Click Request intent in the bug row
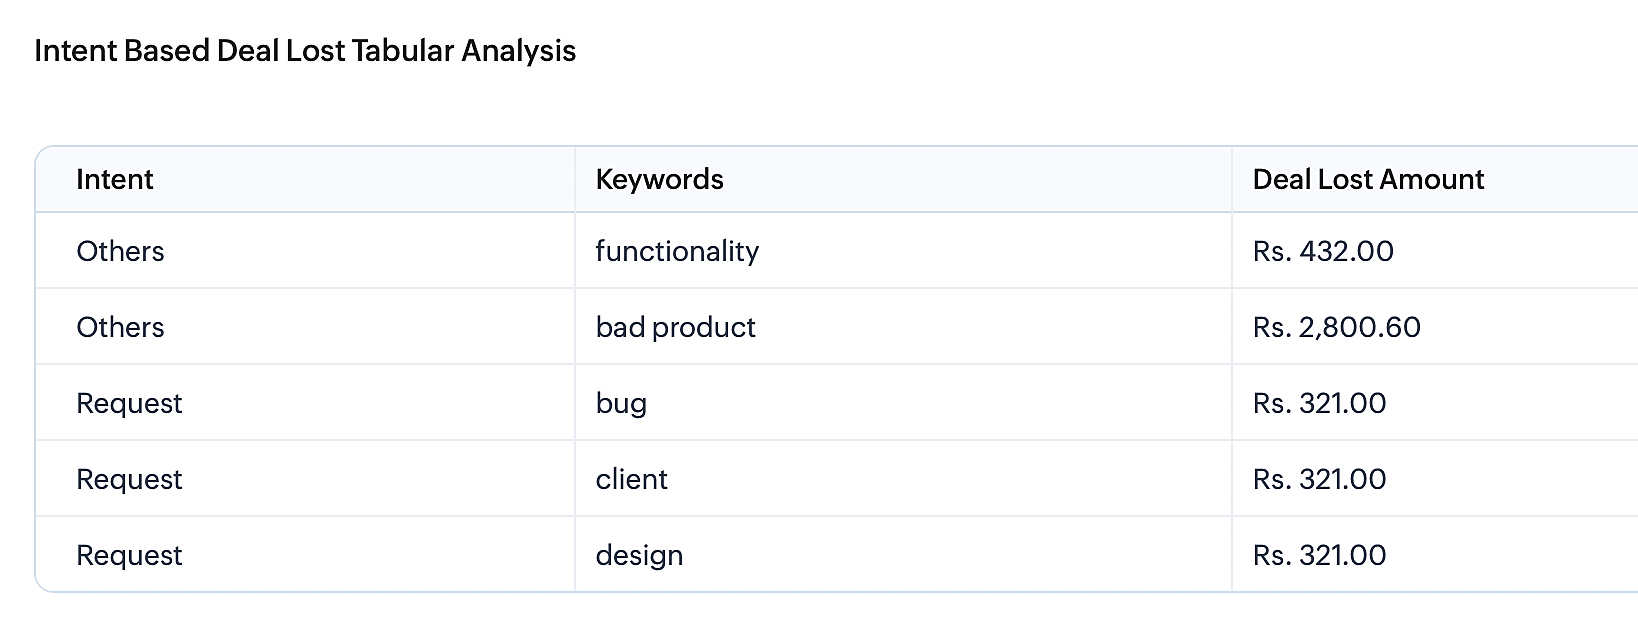 [x=129, y=403]
